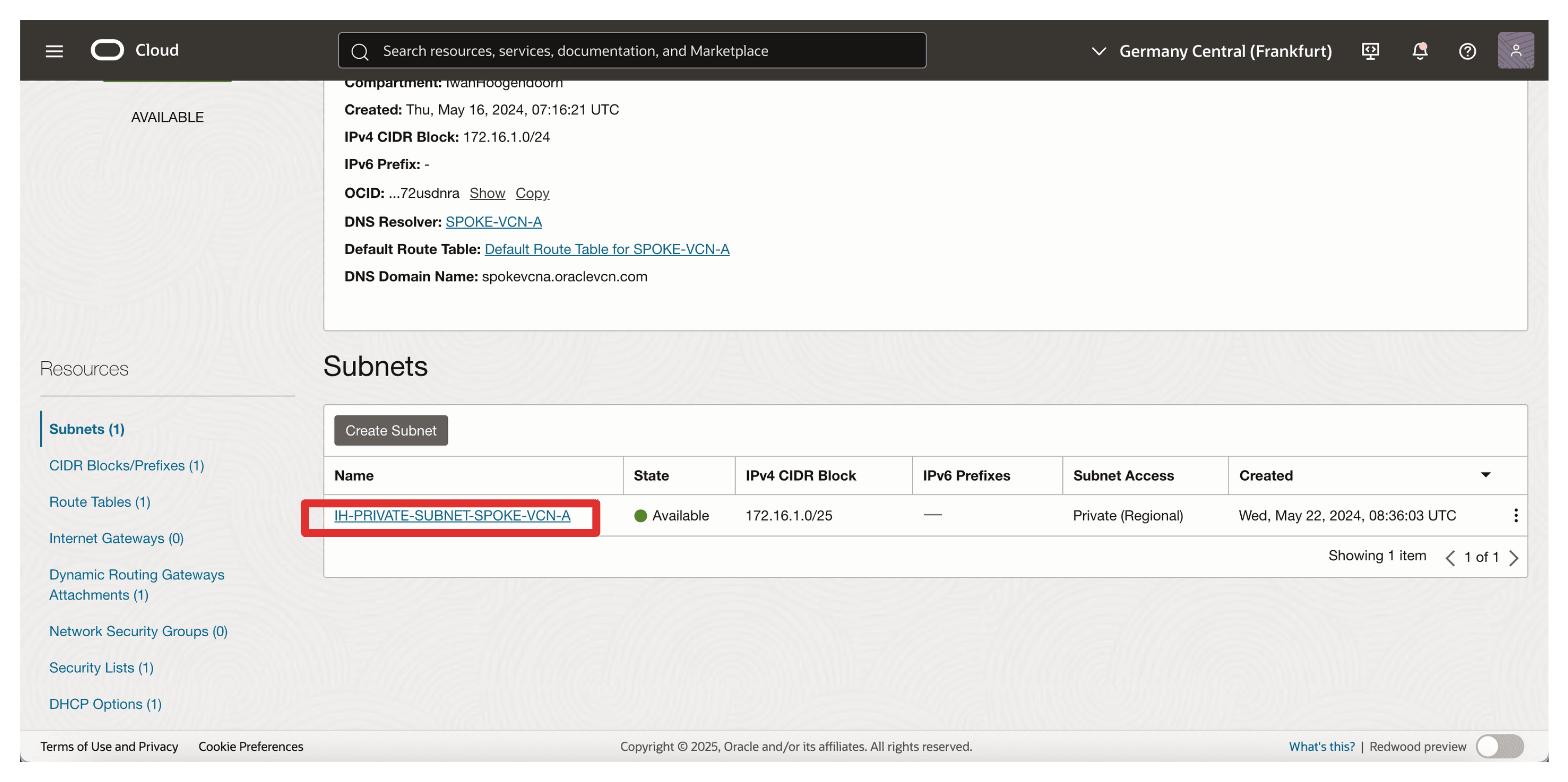Click the Showing 1 item text
1568x782 pixels.
click(x=1377, y=556)
